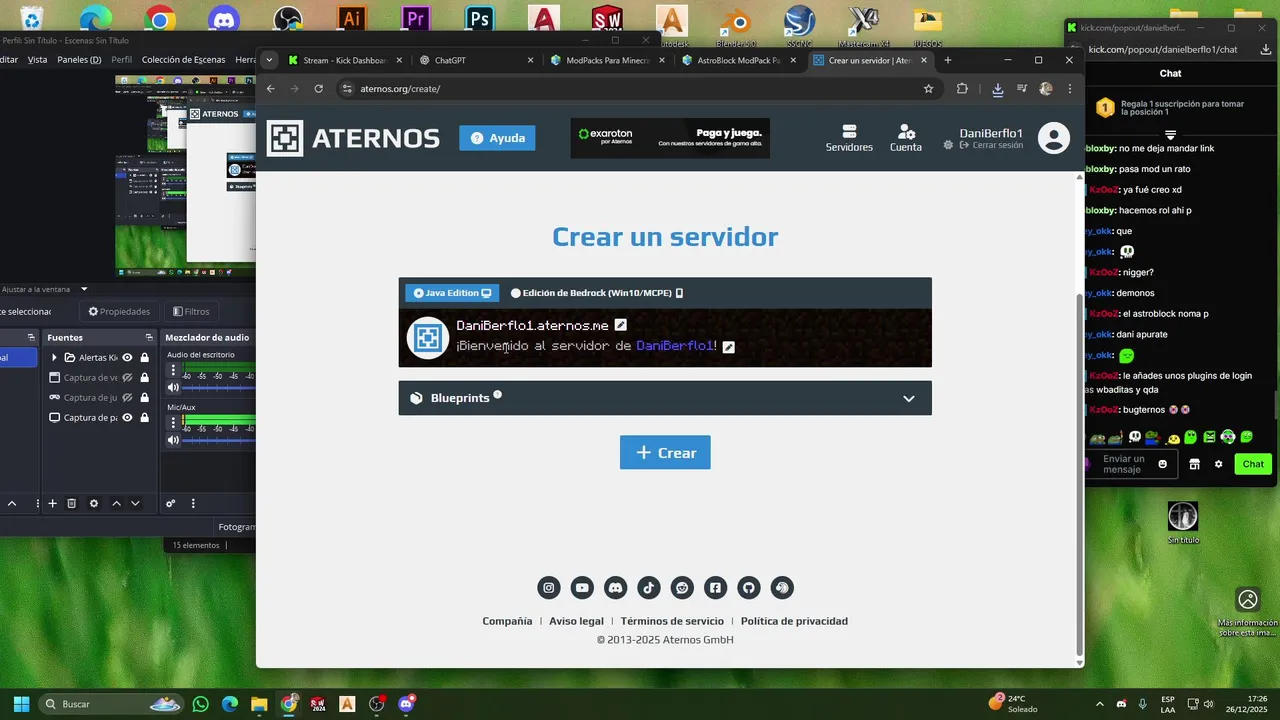This screenshot has width=1280, height=720.
Task: Open OBS source properties gear
Action: 93,503
